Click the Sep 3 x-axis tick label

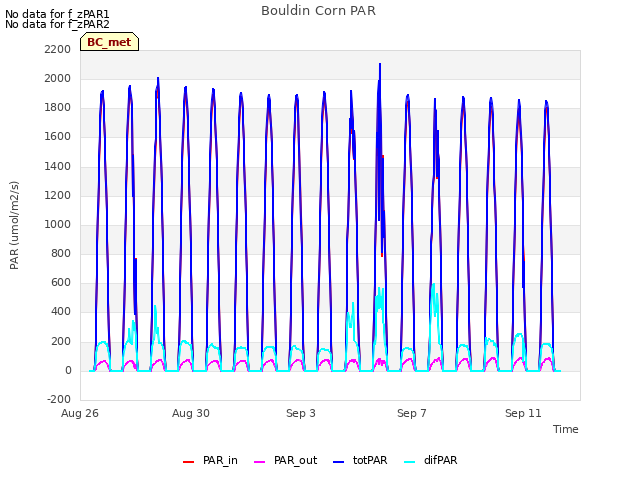click(301, 413)
